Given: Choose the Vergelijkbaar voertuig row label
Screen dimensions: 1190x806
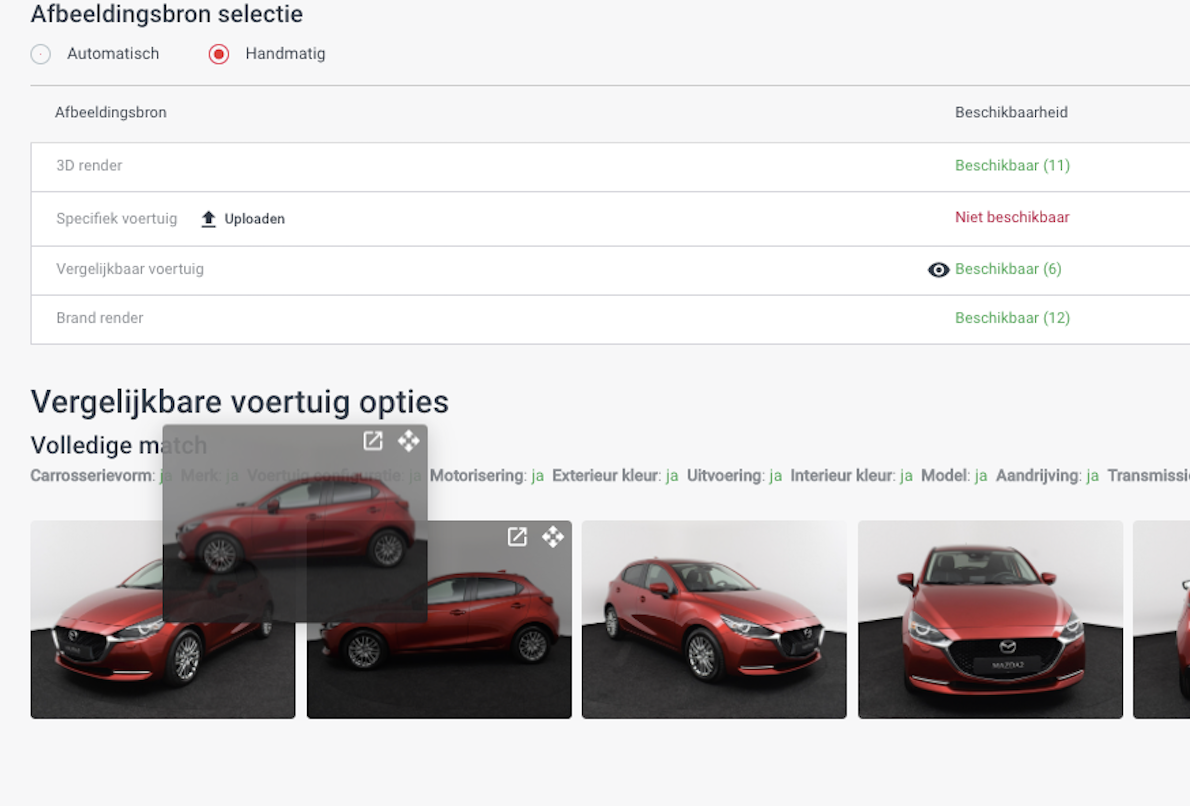Looking at the screenshot, I should 130,269.
